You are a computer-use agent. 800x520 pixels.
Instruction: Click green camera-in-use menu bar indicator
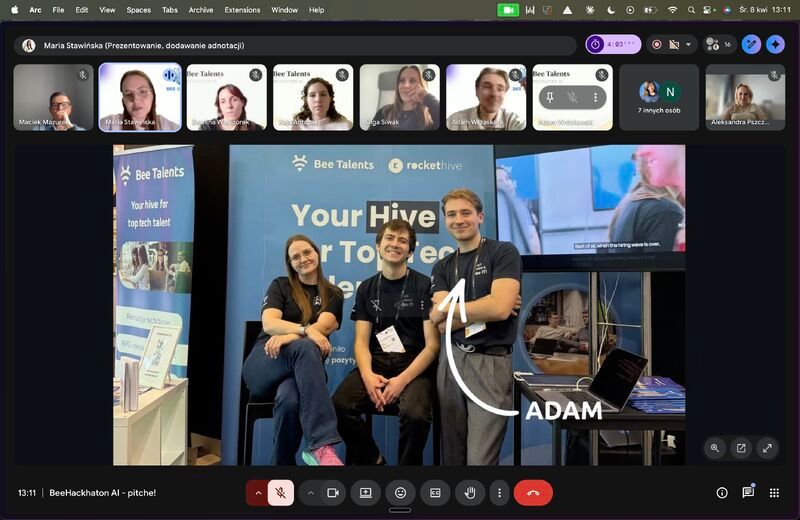pos(508,10)
